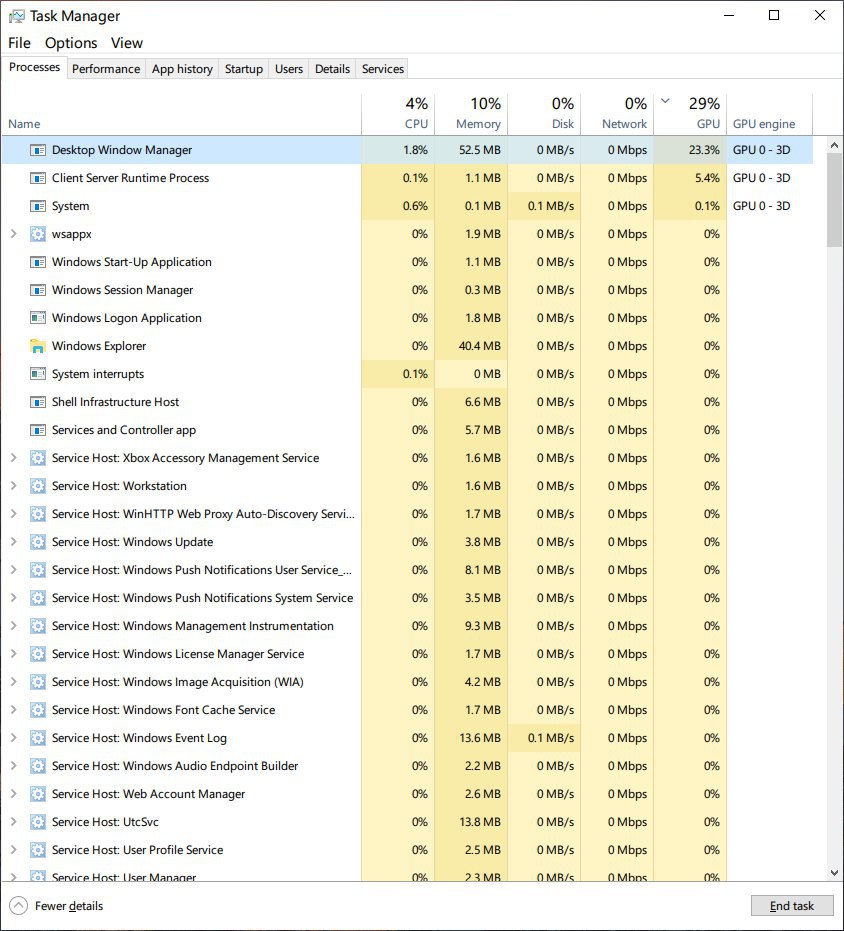Expand the wsappx process group
The width and height of the screenshot is (844, 931).
tap(13, 234)
